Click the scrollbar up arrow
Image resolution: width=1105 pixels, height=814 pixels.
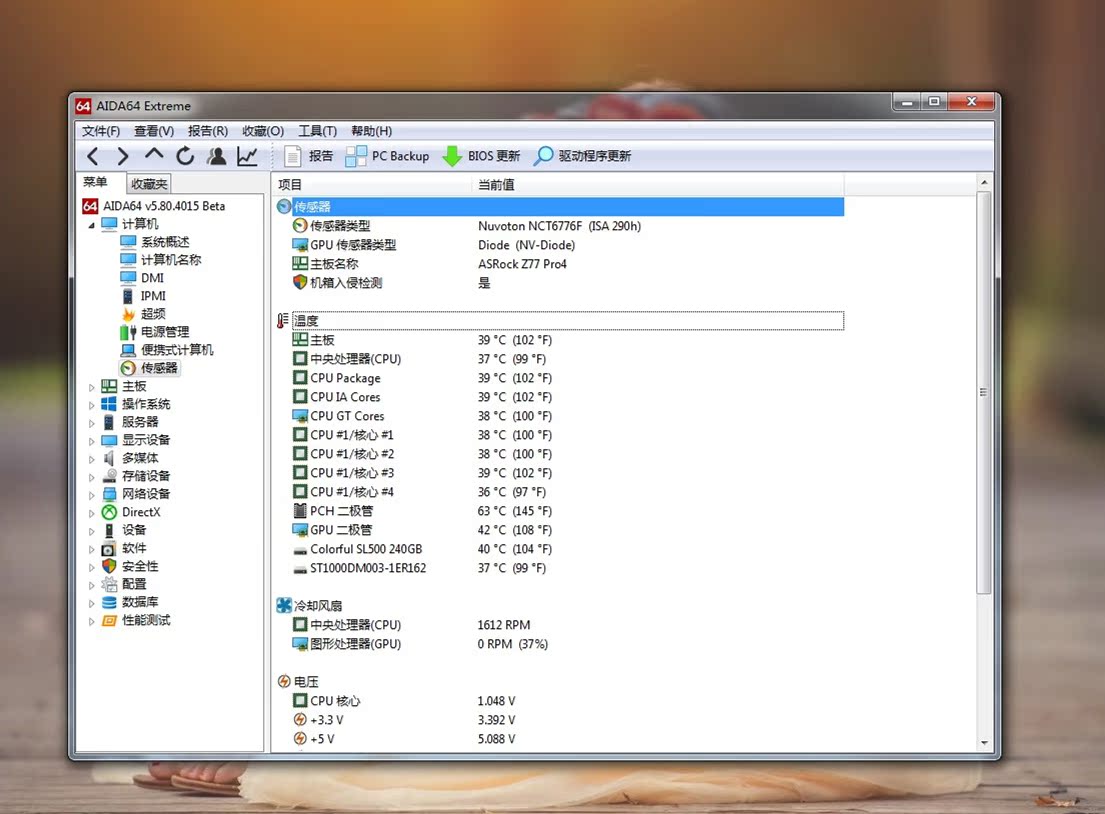tap(984, 183)
